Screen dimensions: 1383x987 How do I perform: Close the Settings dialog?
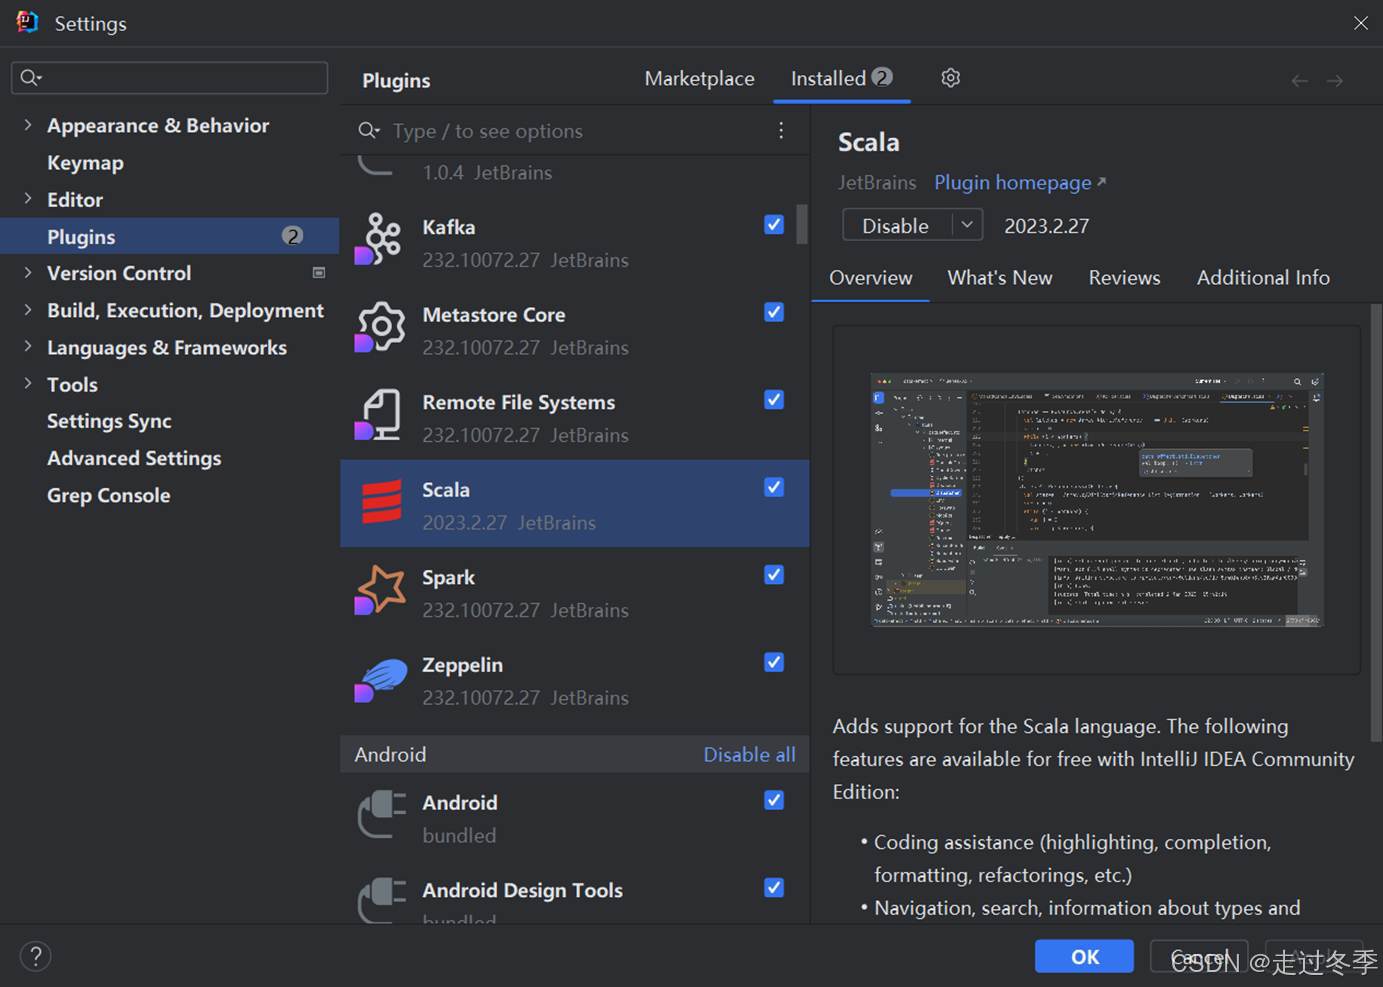[x=1361, y=23]
